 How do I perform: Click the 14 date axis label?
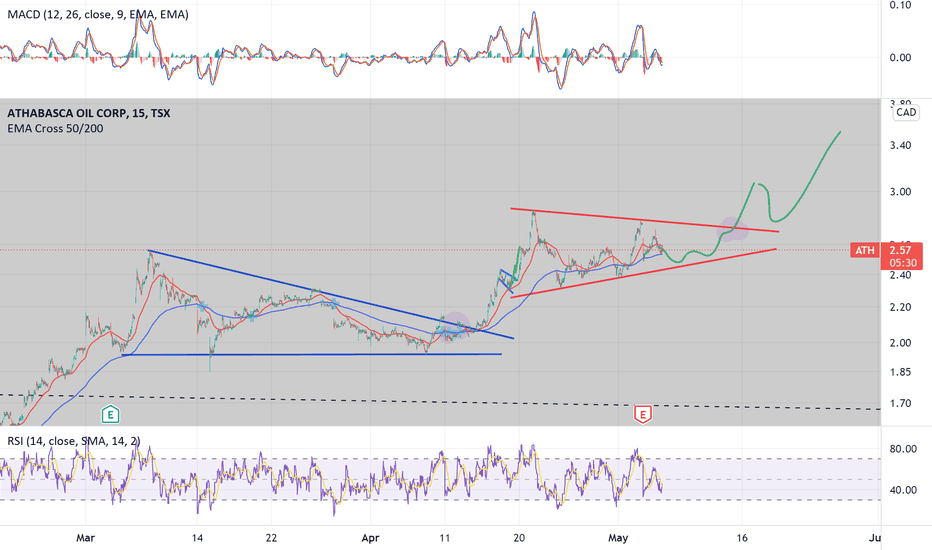pos(197,538)
